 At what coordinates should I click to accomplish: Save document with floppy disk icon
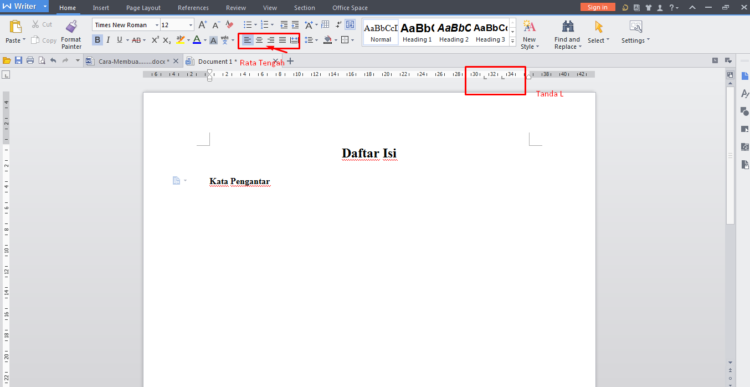click(19, 61)
